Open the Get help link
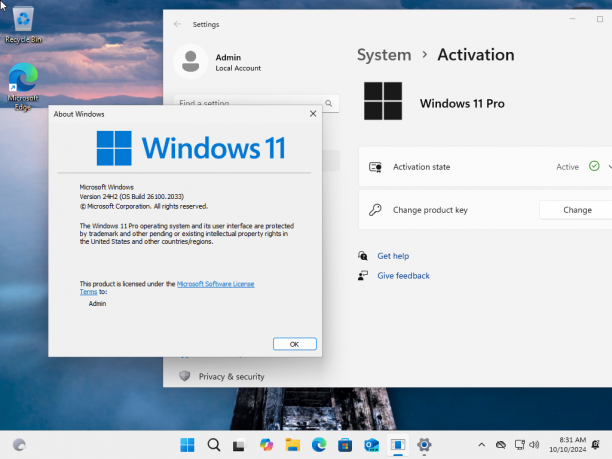The image size is (612, 459). point(393,256)
